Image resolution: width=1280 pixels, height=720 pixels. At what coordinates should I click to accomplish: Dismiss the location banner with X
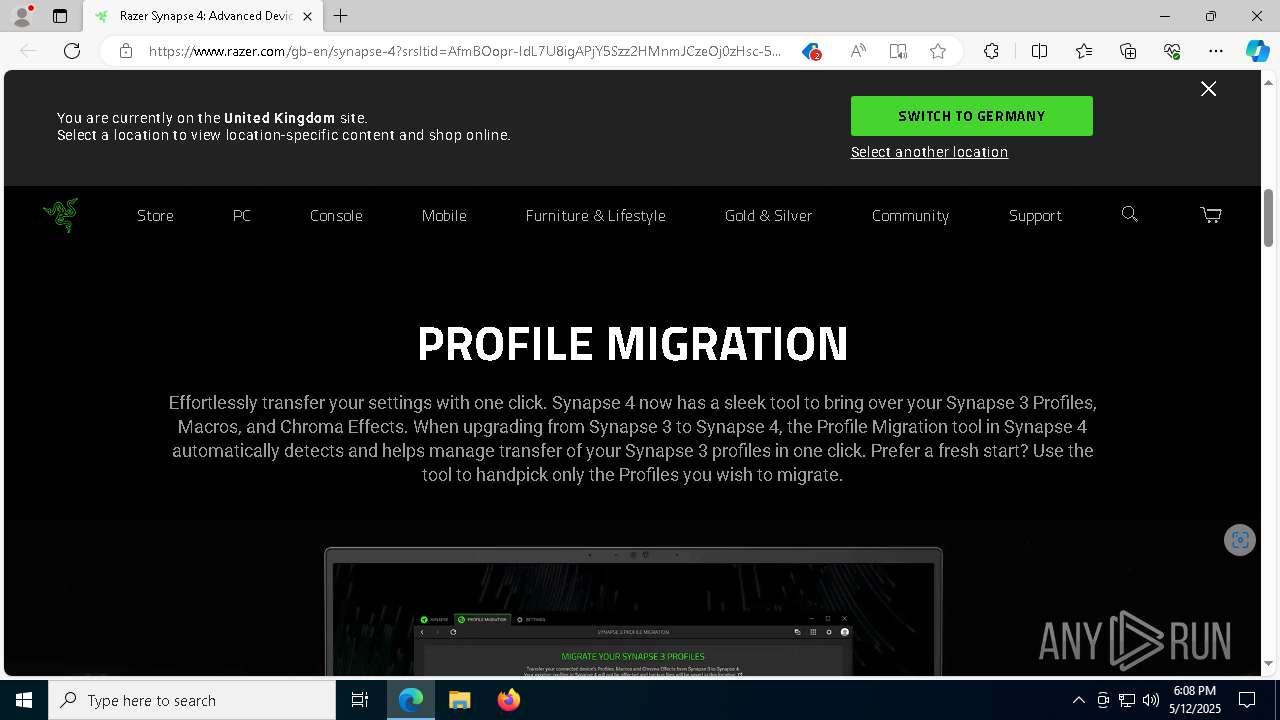[1208, 89]
